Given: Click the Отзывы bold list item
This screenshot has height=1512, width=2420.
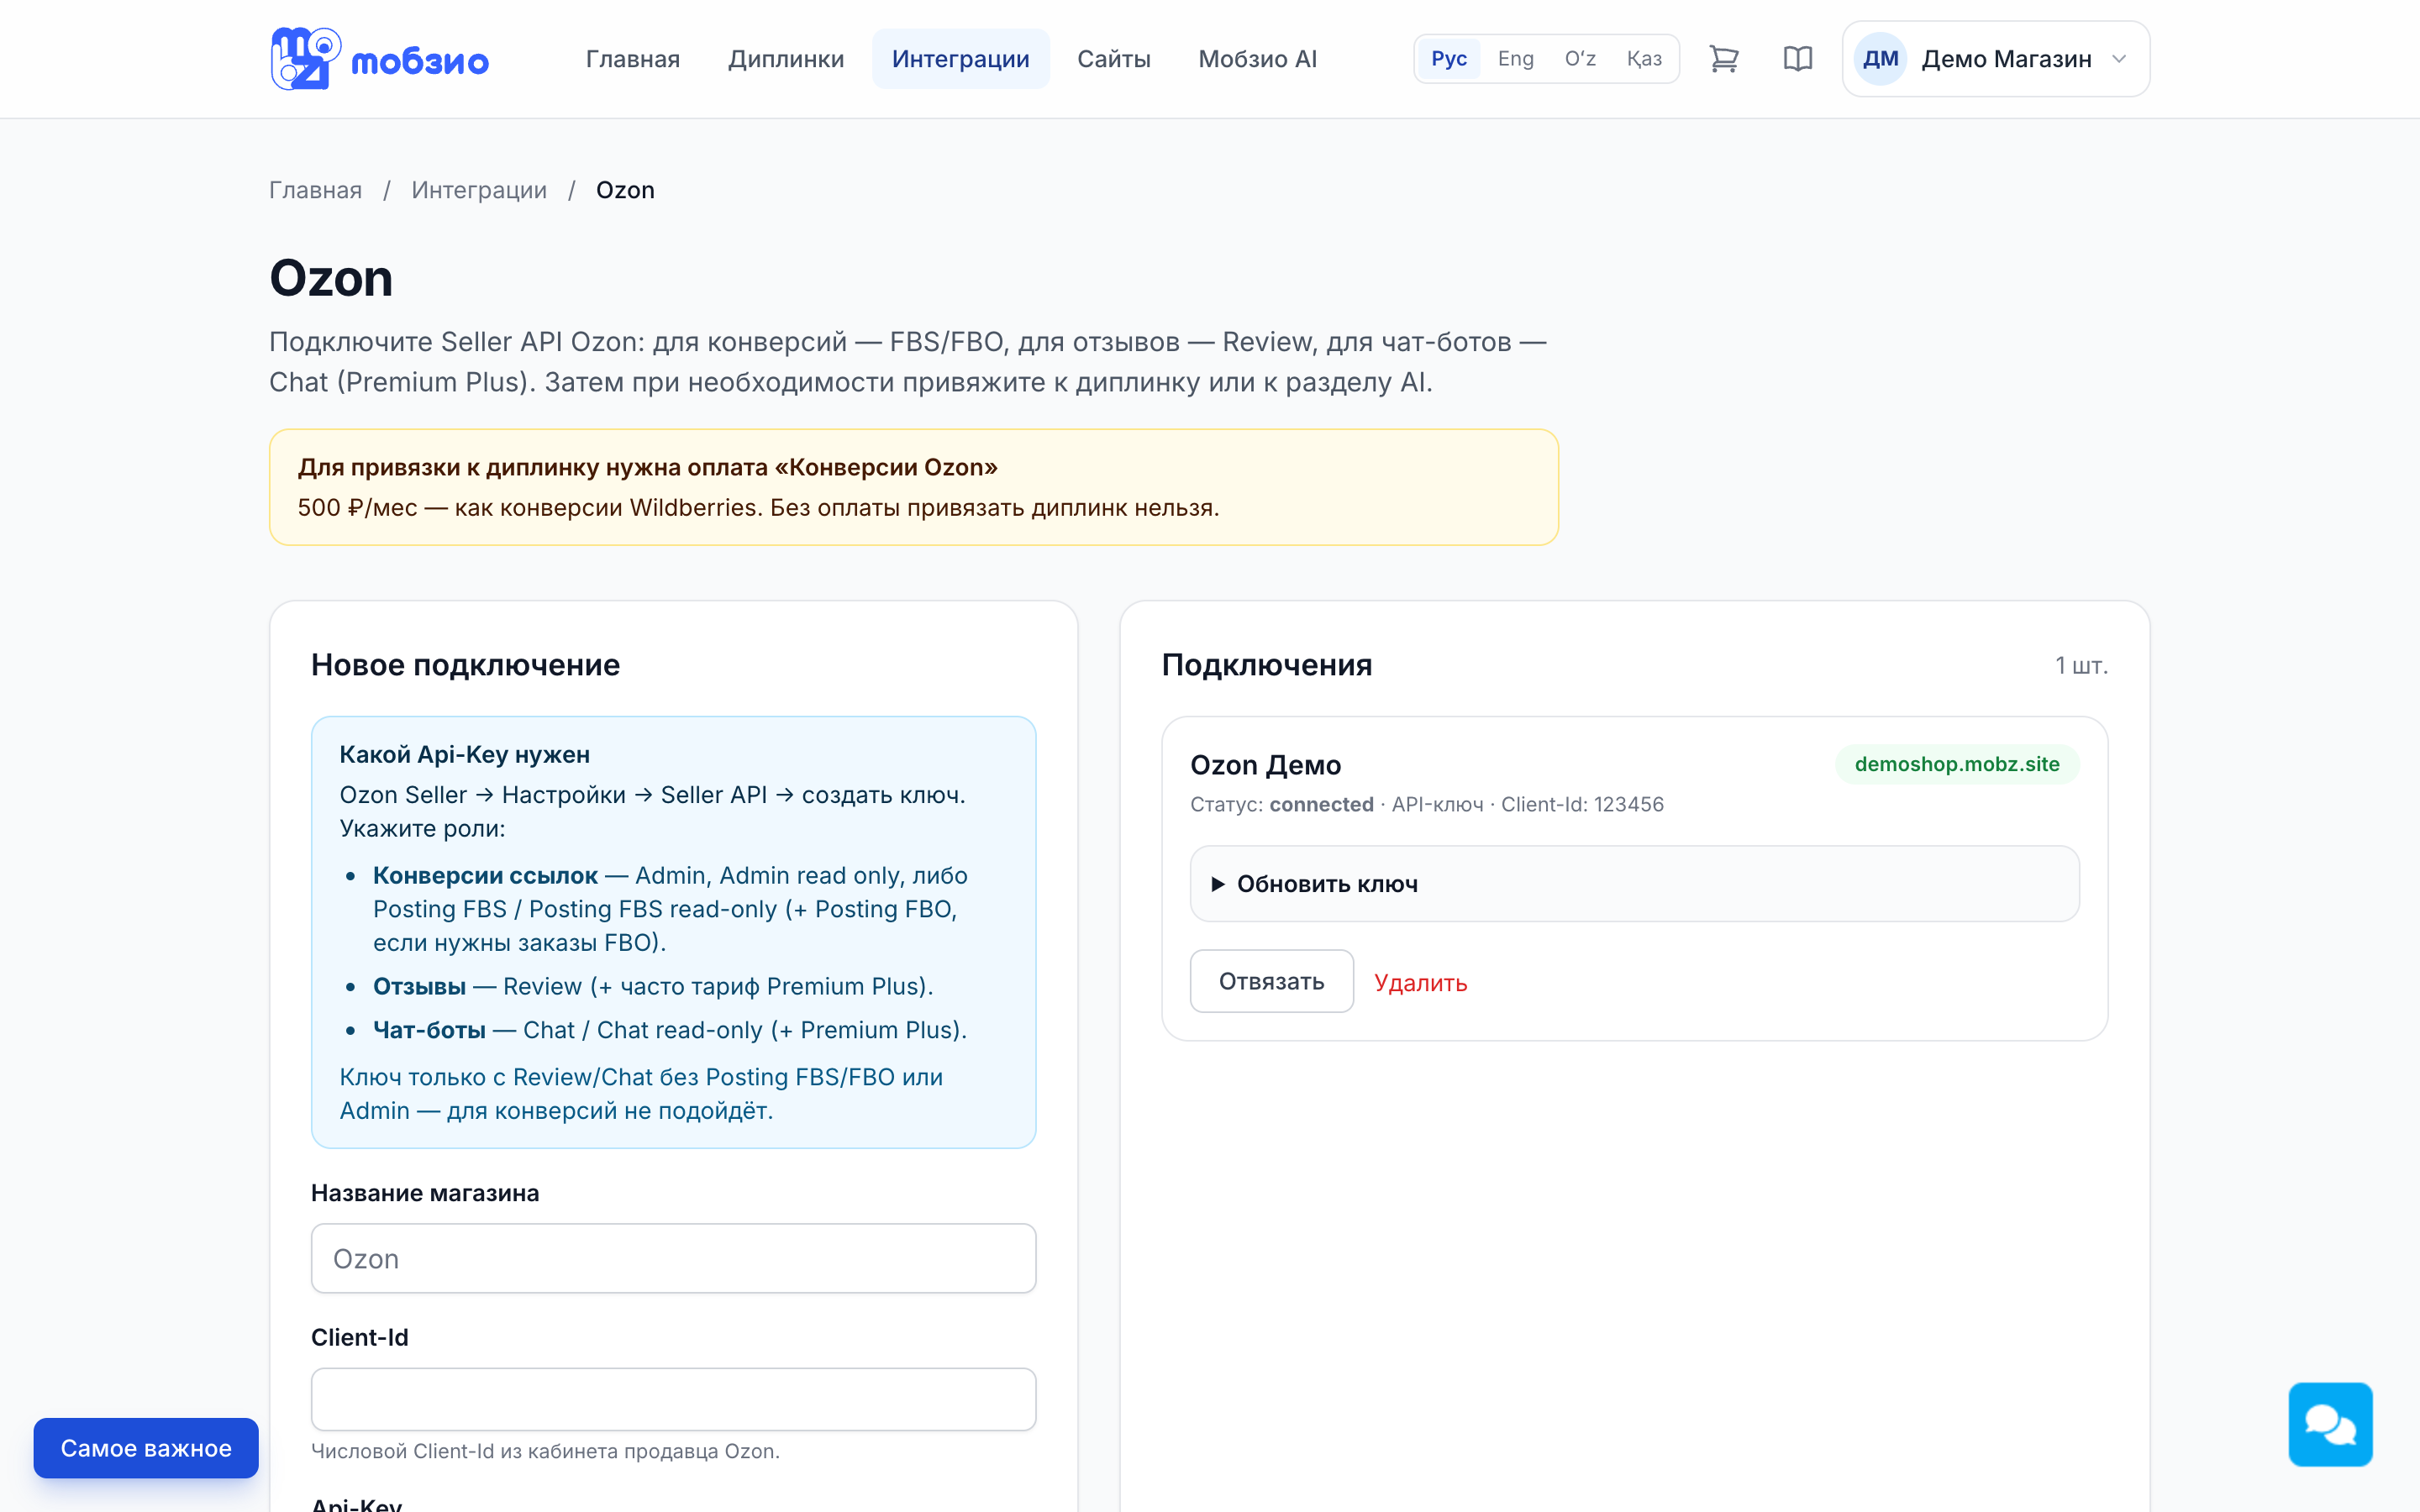Looking at the screenshot, I should 419,986.
